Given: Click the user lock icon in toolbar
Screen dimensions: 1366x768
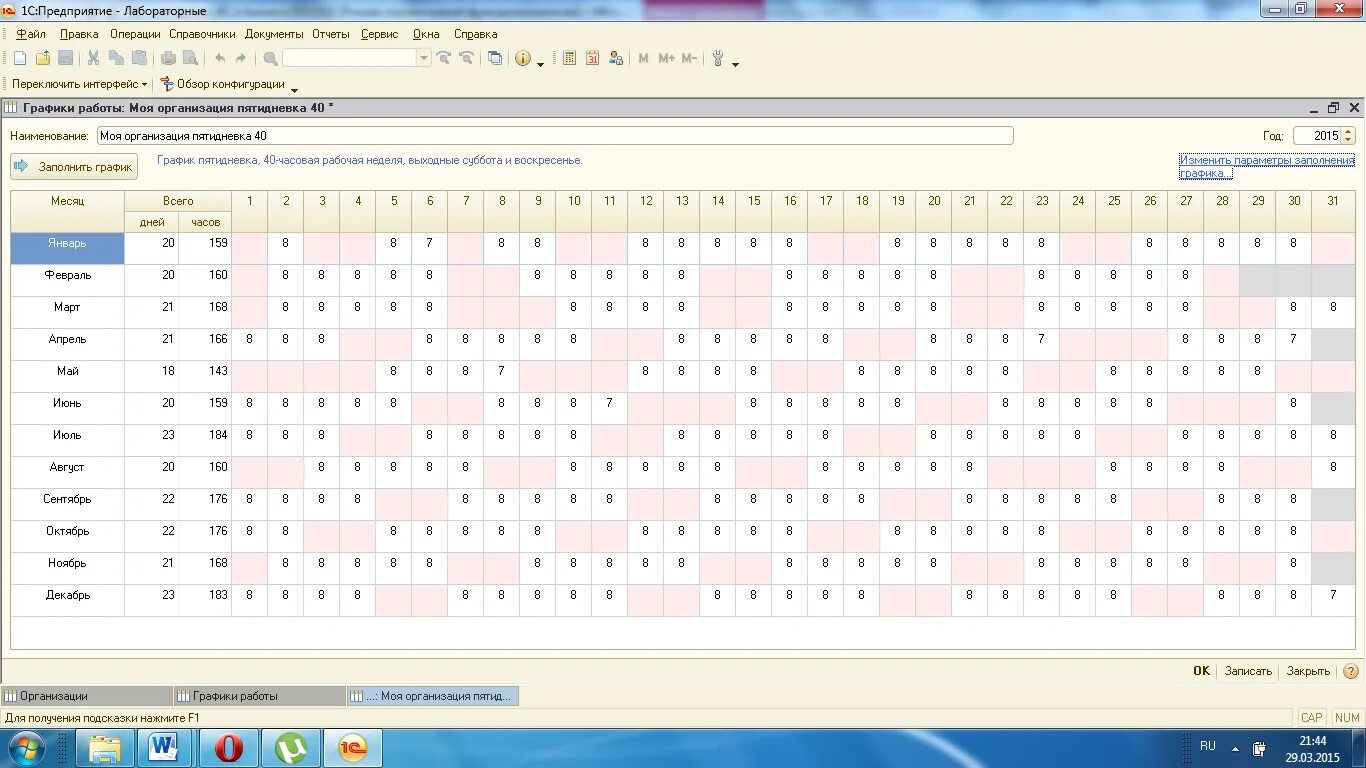Looking at the screenshot, I should tap(616, 58).
